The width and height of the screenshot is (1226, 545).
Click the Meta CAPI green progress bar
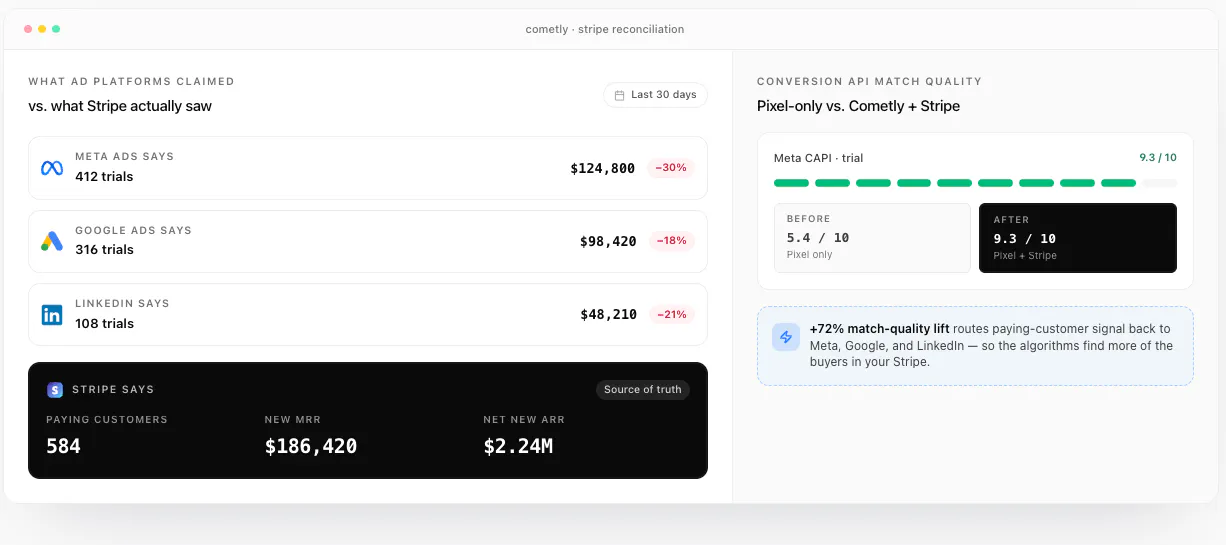click(x=975, y=183)
